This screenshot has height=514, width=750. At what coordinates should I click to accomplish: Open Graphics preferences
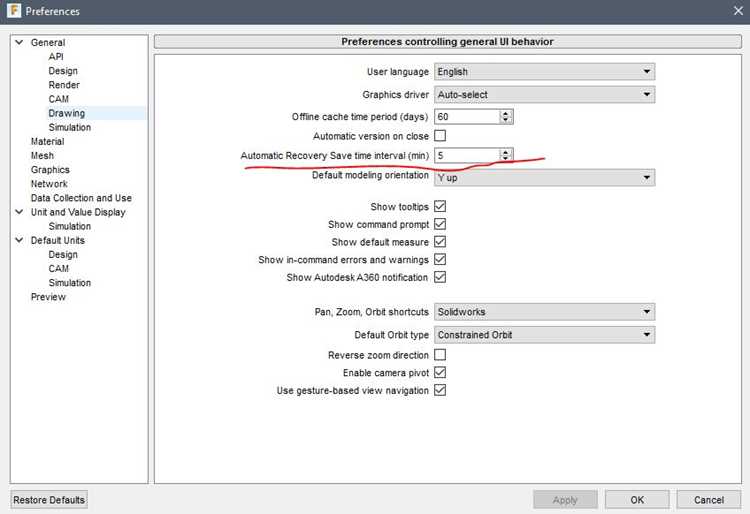(x=50, y=170)
